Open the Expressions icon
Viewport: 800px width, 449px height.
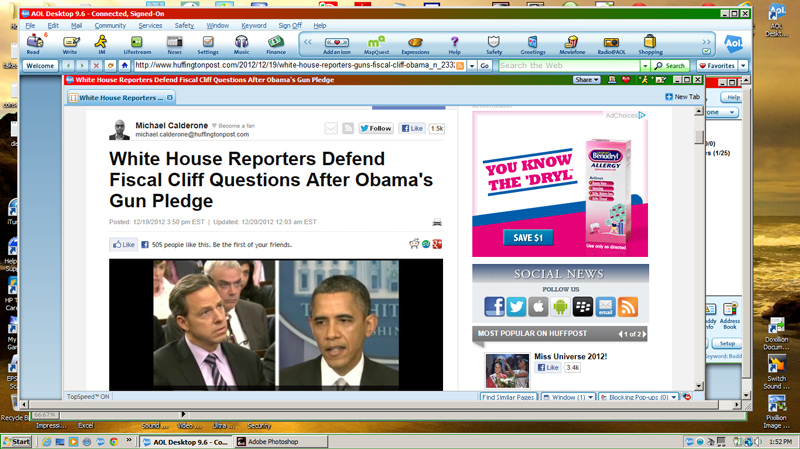[415, 45]
